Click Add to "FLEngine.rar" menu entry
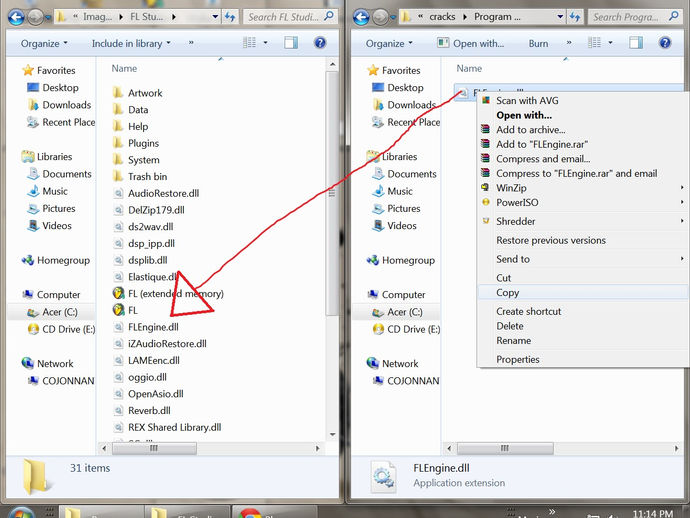This screenshot has width=690, height=518. [542, 144]
